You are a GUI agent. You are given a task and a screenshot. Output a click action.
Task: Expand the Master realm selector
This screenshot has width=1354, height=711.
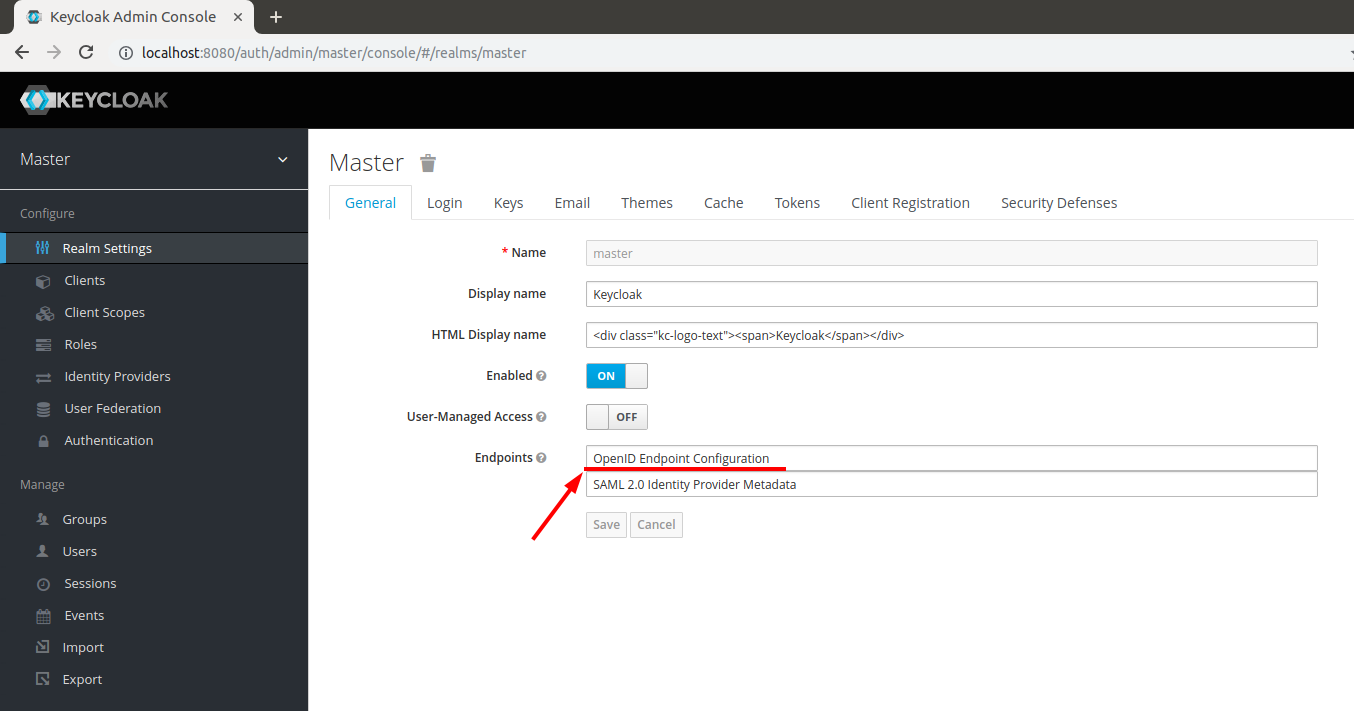154,160
